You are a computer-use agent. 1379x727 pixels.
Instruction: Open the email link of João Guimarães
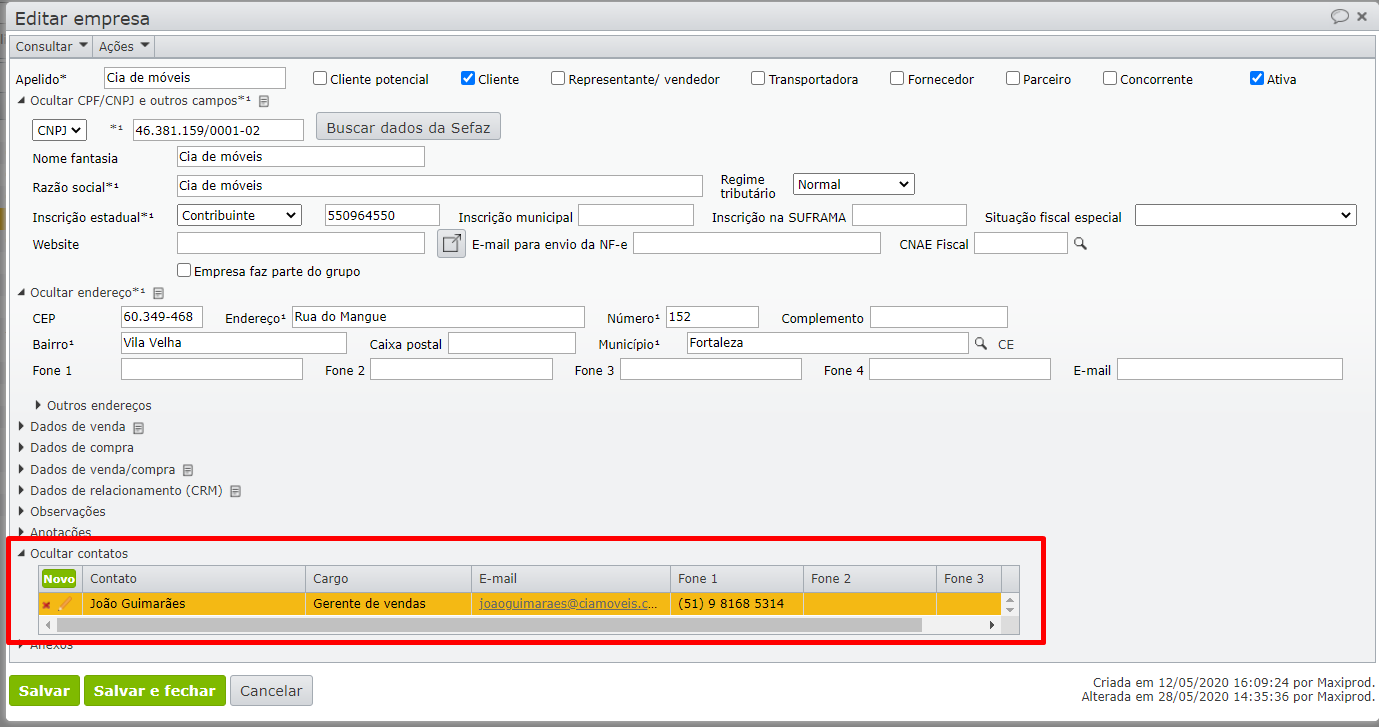tap(570, 603)
